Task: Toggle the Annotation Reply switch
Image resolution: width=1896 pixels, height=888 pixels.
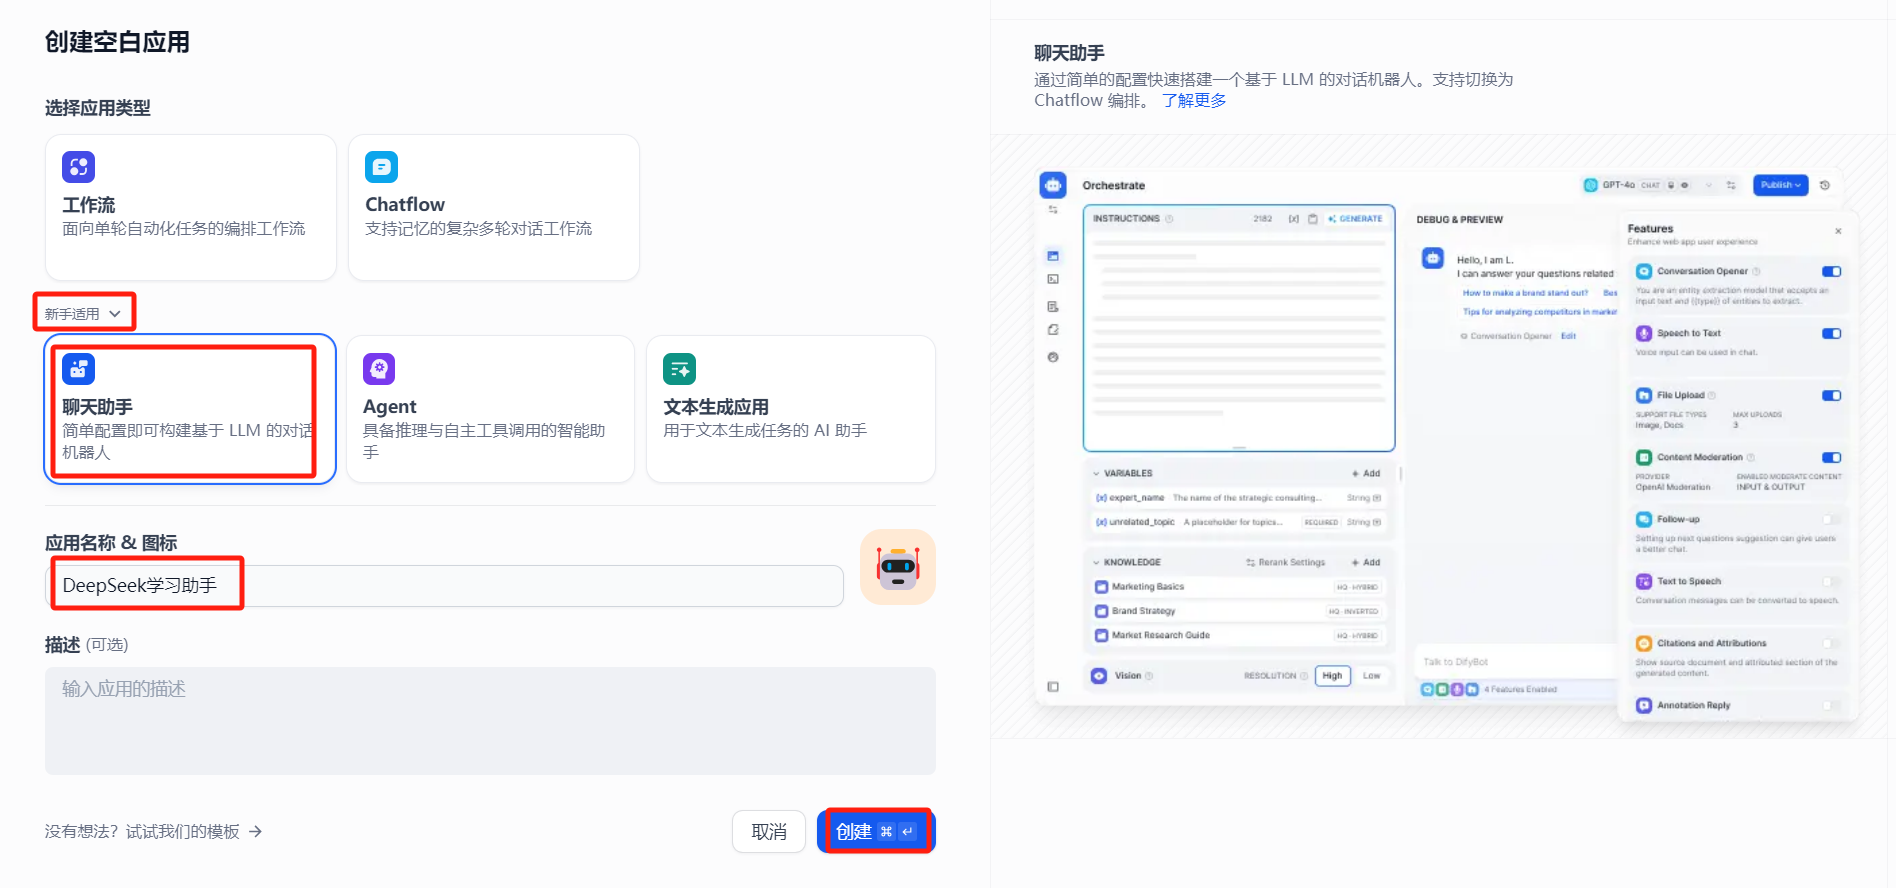Action: [x=1832, y=706]
